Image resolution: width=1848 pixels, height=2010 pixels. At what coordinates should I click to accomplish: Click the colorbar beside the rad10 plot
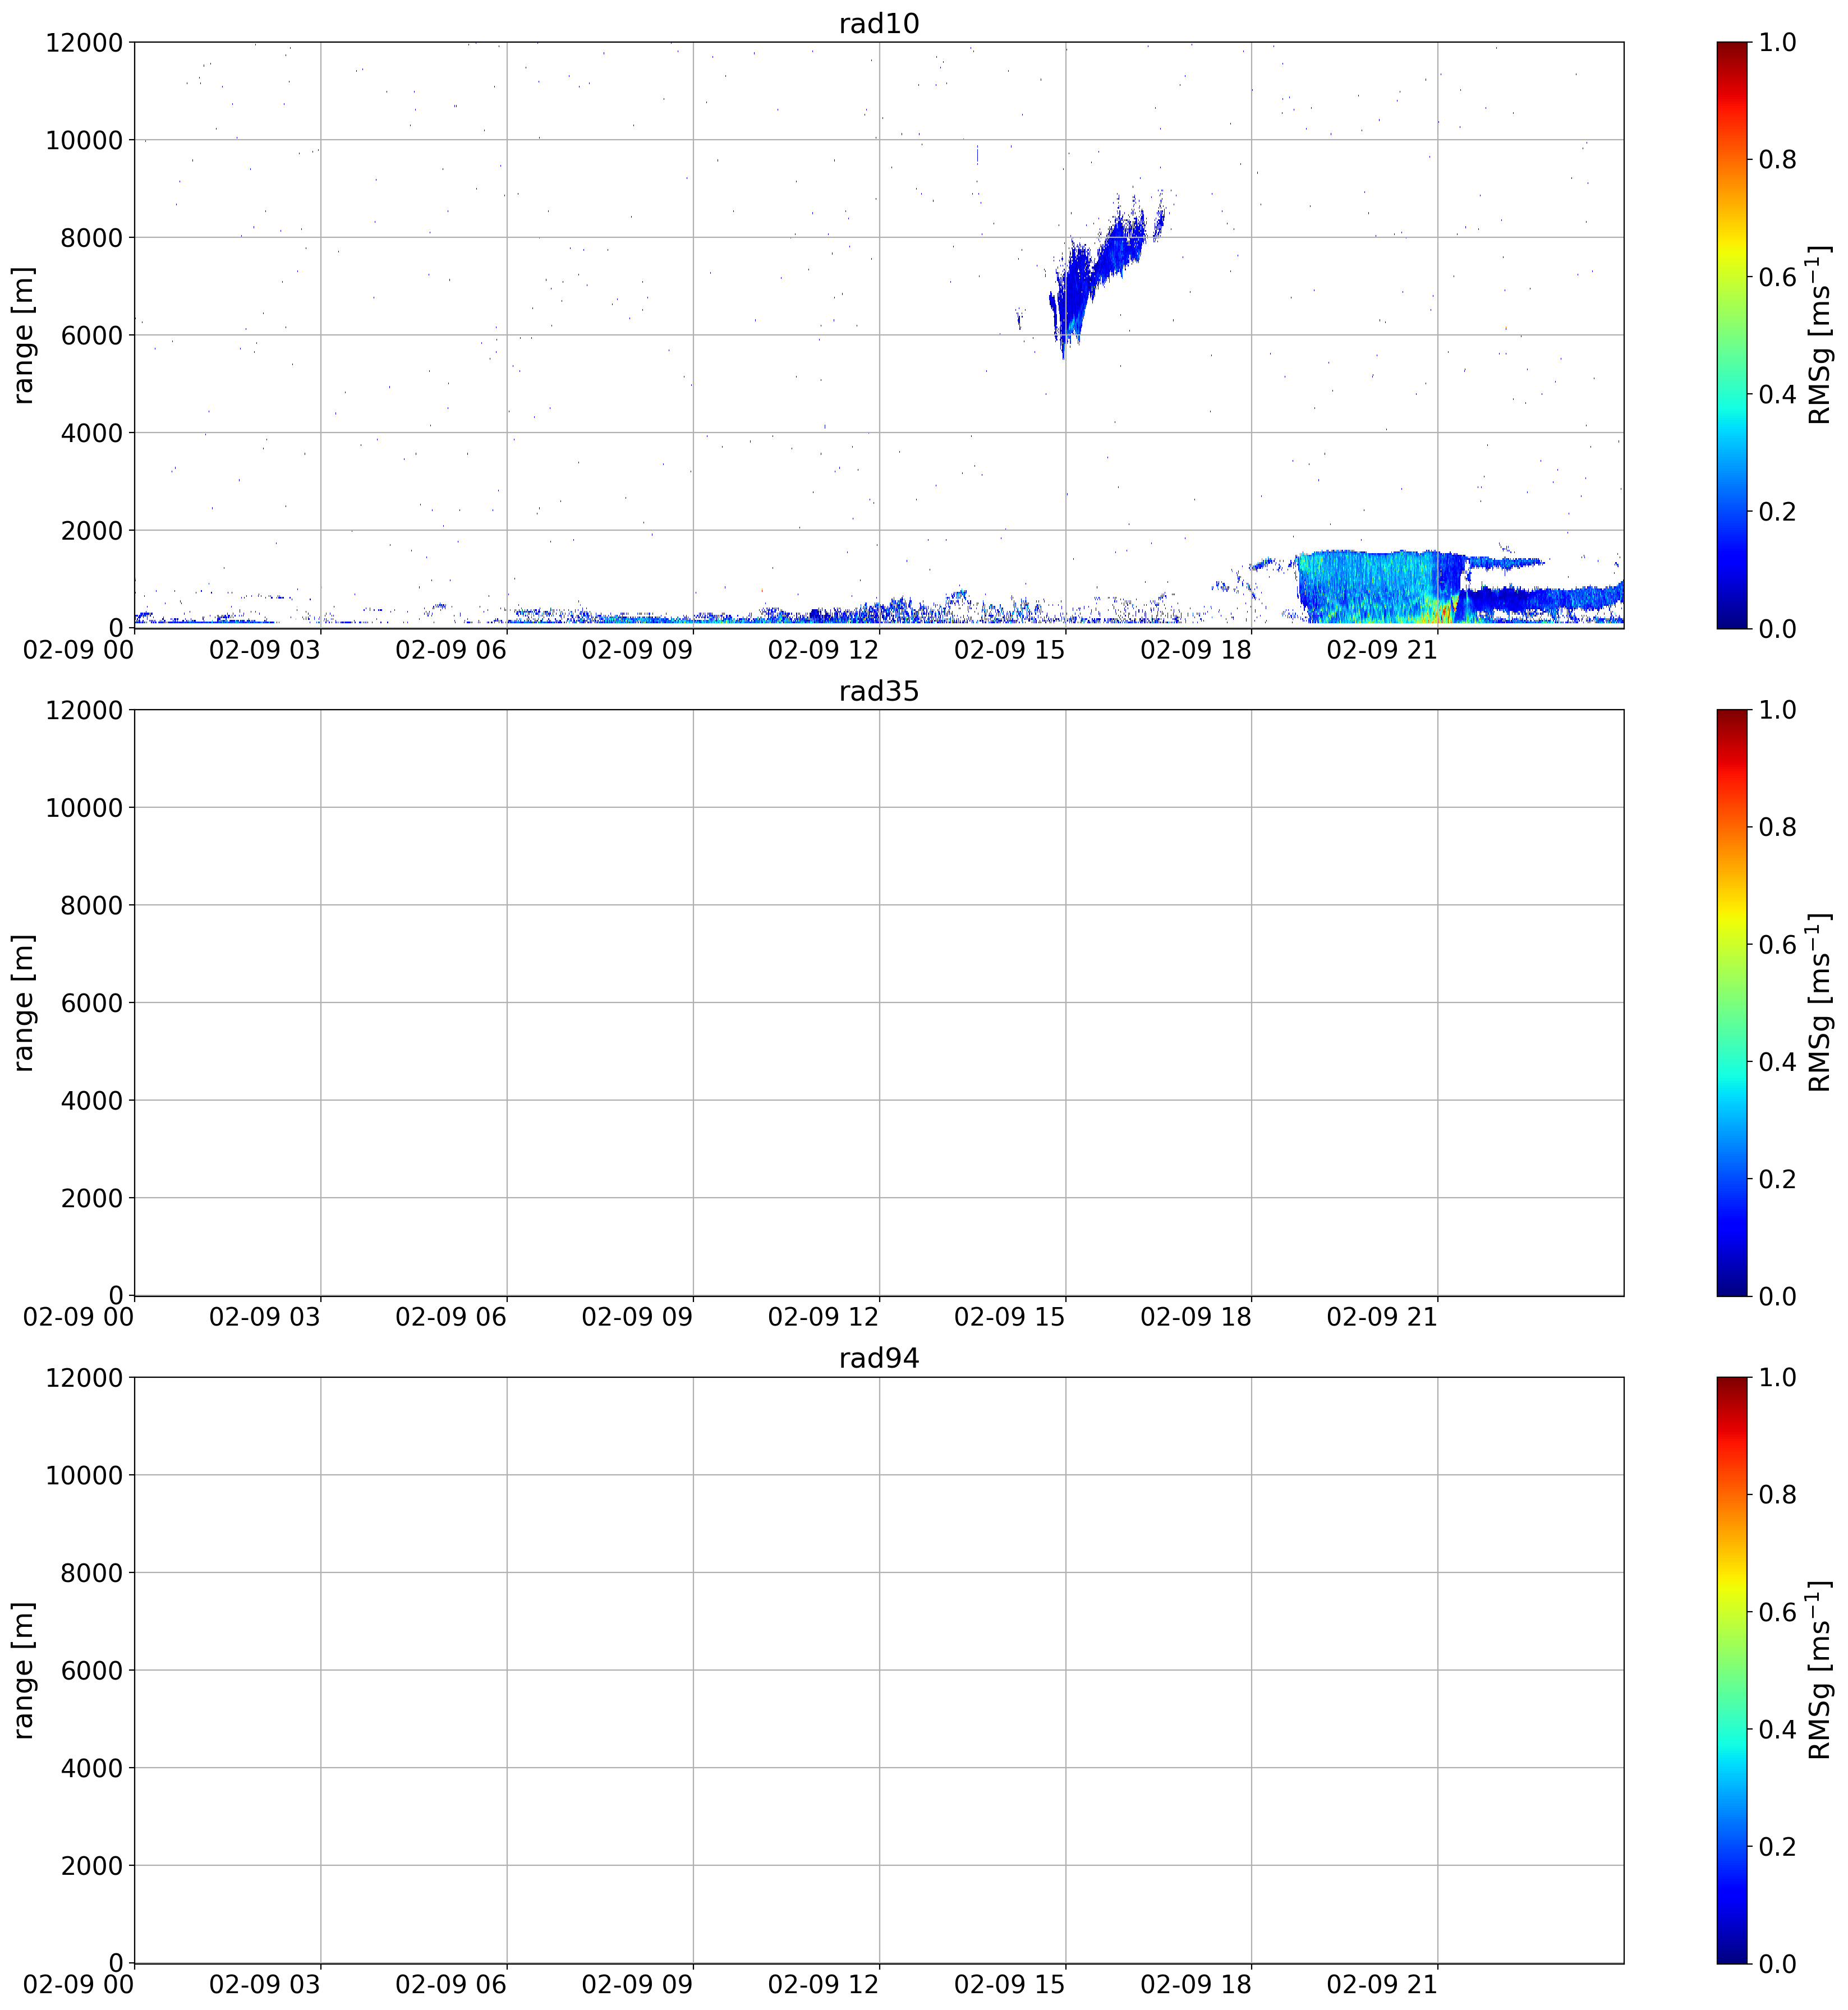point(1732,335)
